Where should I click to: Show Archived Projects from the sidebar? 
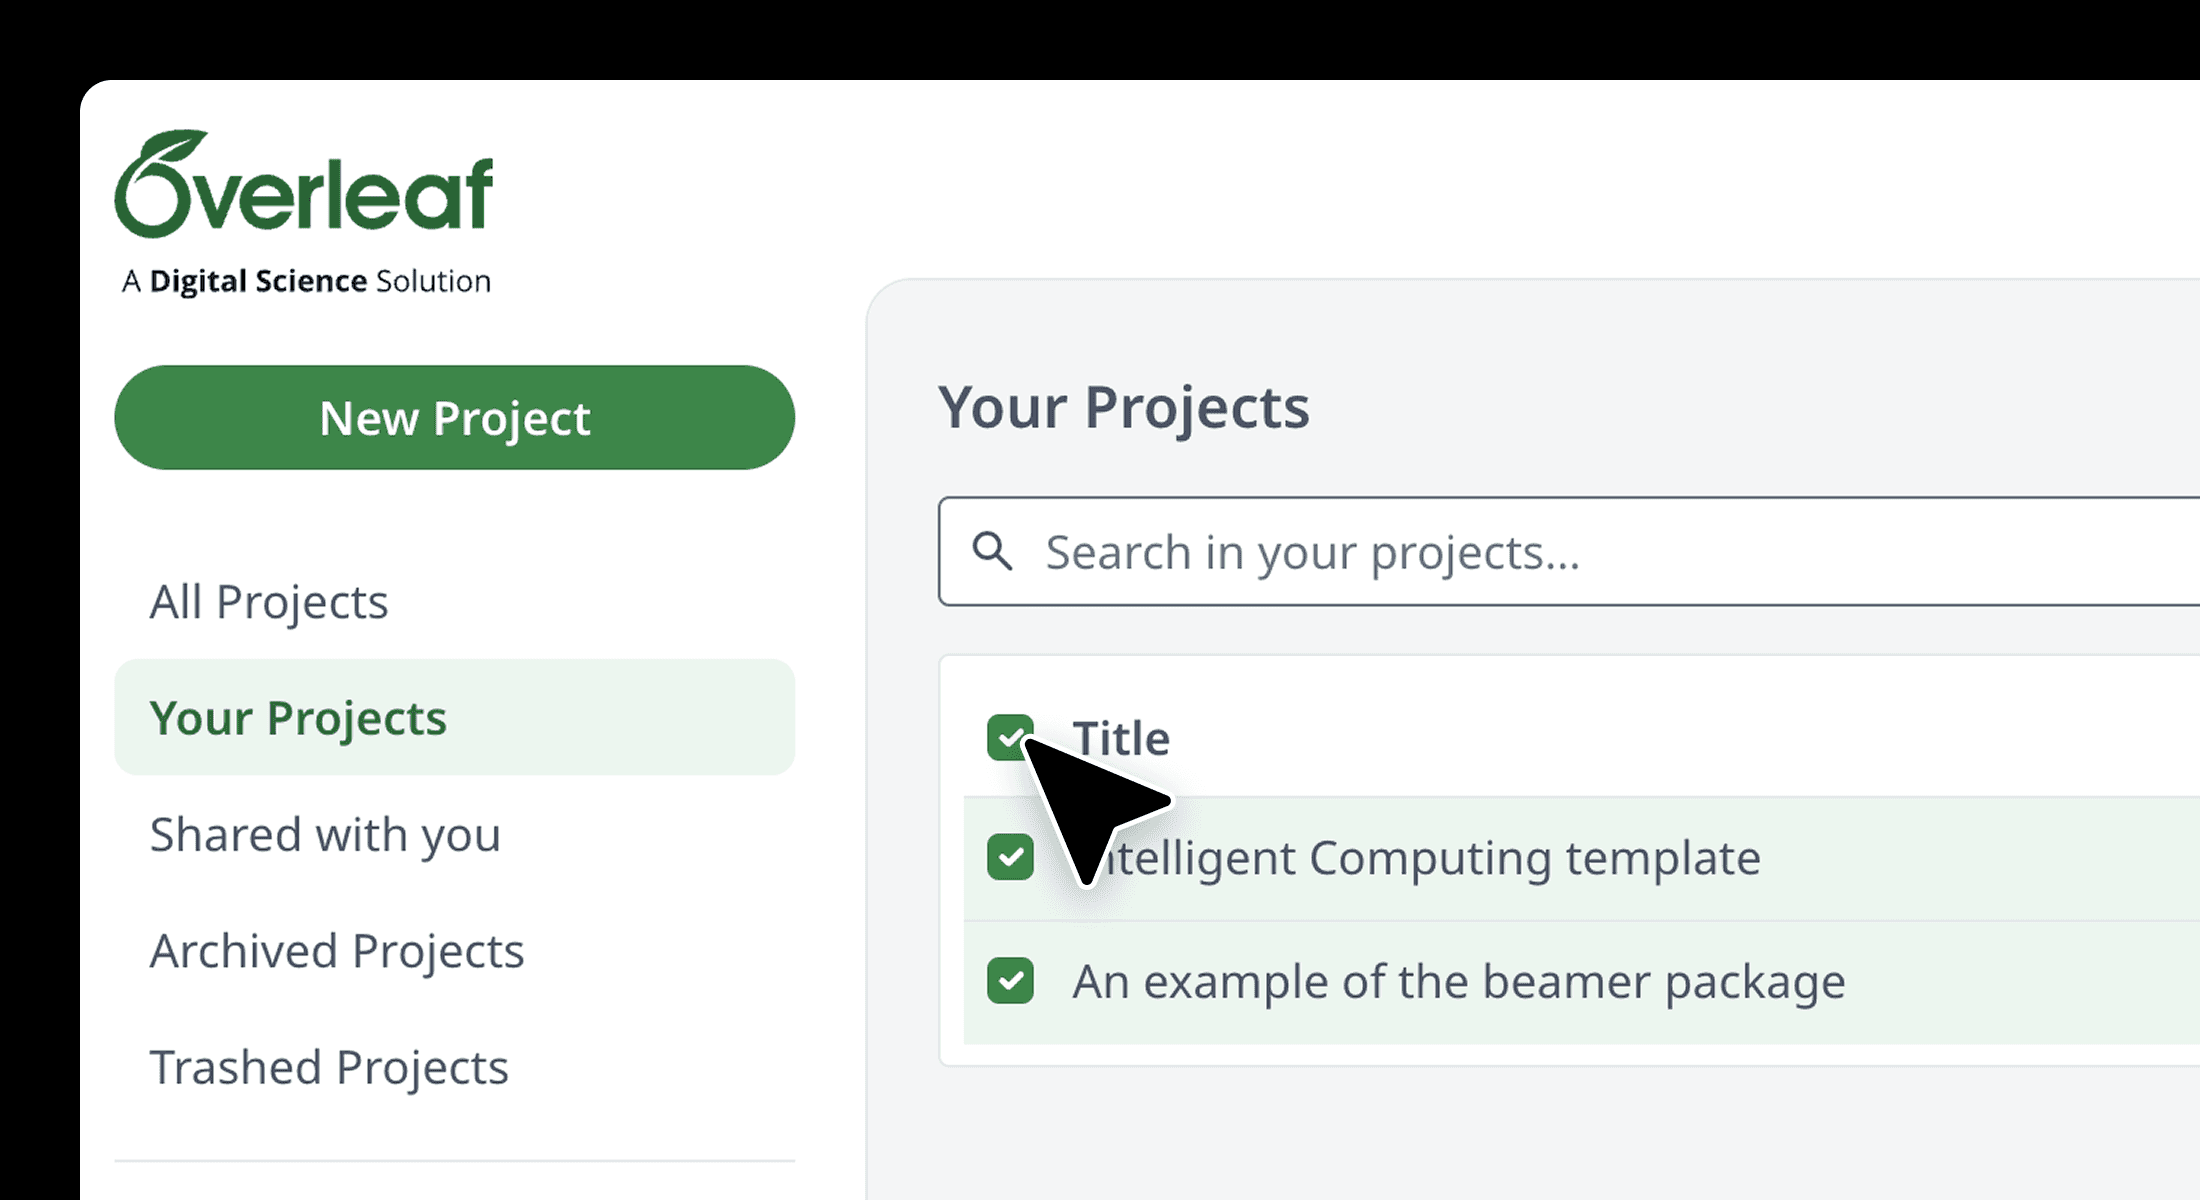pyautogui.click(x=337, y=950)
